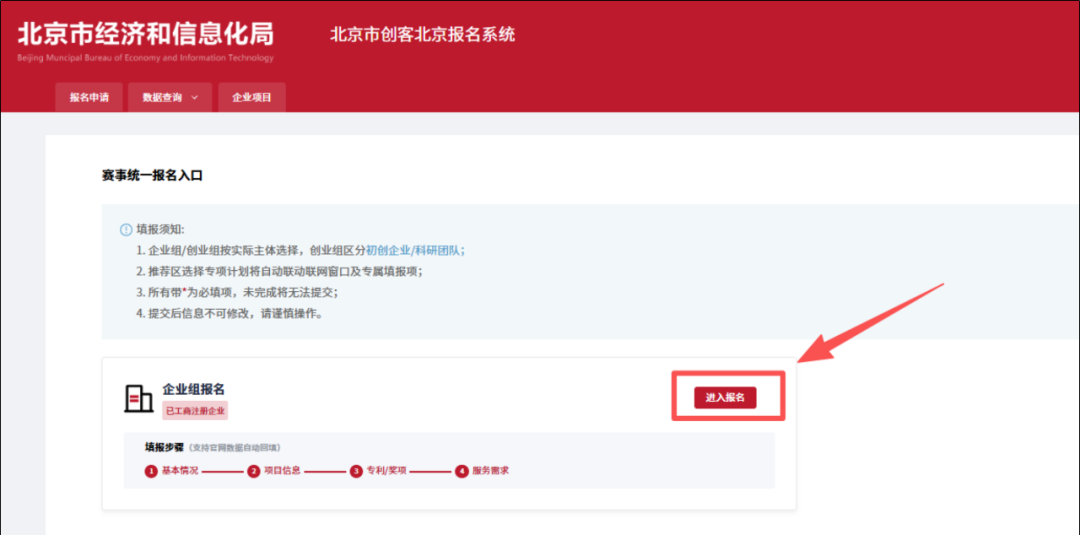The image size is (1080, 535).
Task: Select step 2 项目信息
Action: point(273,472)
